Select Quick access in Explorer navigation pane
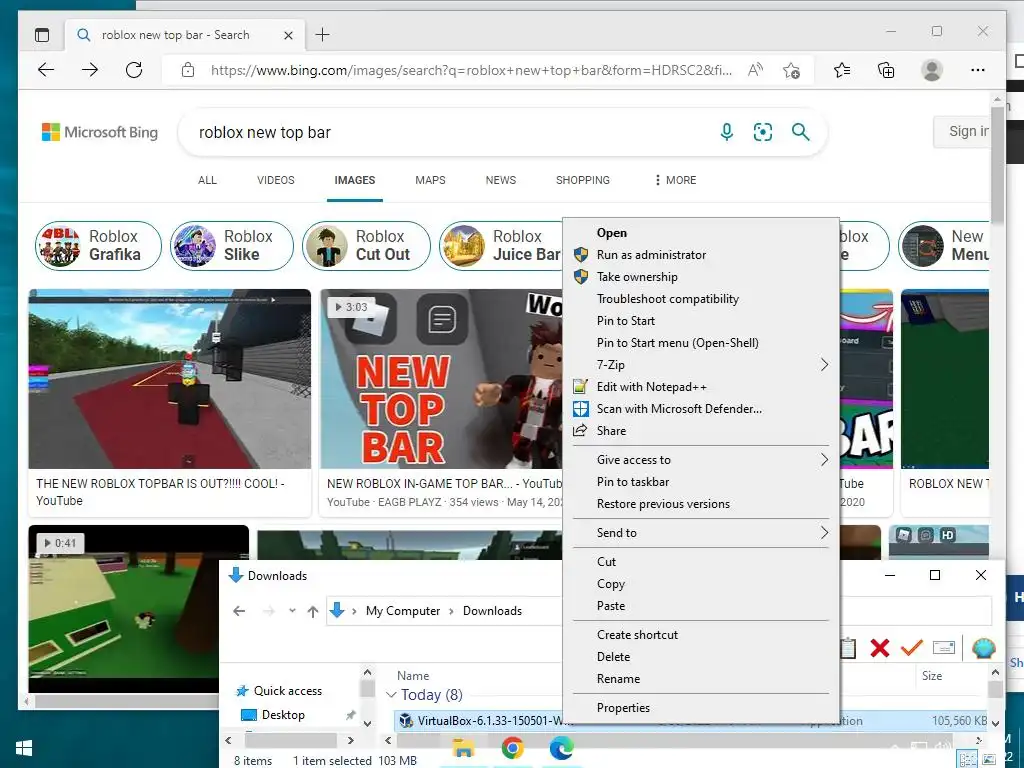1024x768 pixels. coord(287,691)
